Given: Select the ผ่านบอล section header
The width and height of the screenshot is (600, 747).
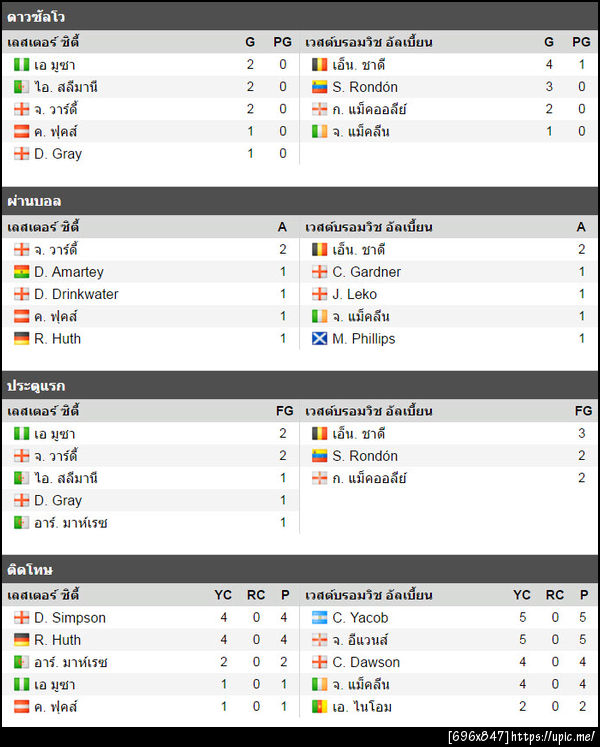Looking at the screenshot, I should click(x=34, y=200).
